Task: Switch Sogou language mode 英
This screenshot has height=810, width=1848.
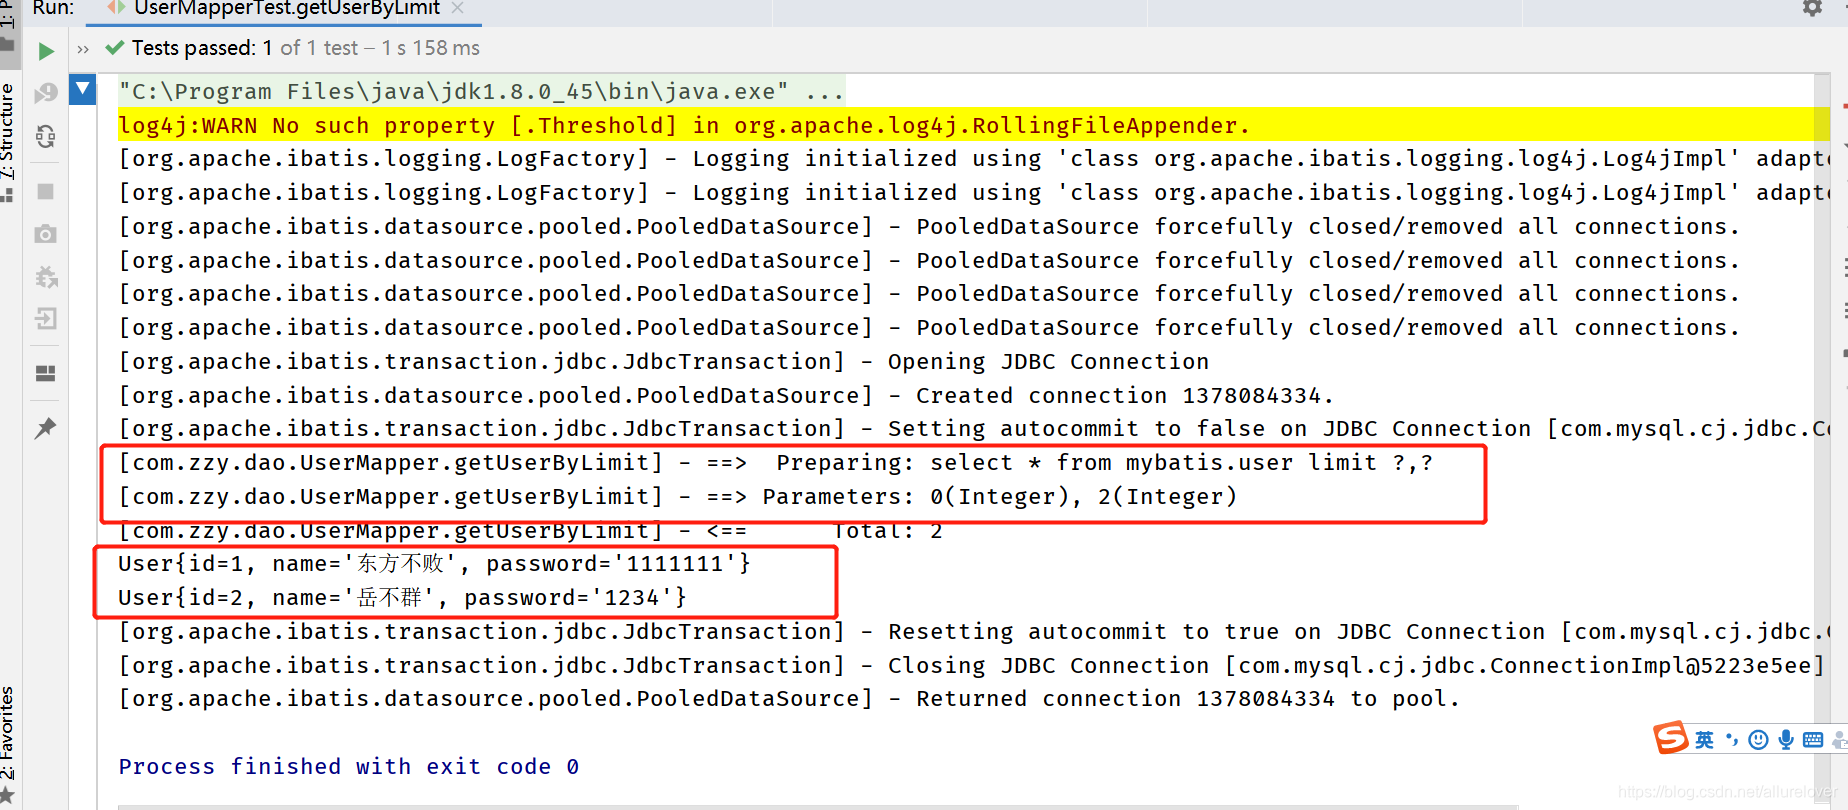Action: point(1704,740)
